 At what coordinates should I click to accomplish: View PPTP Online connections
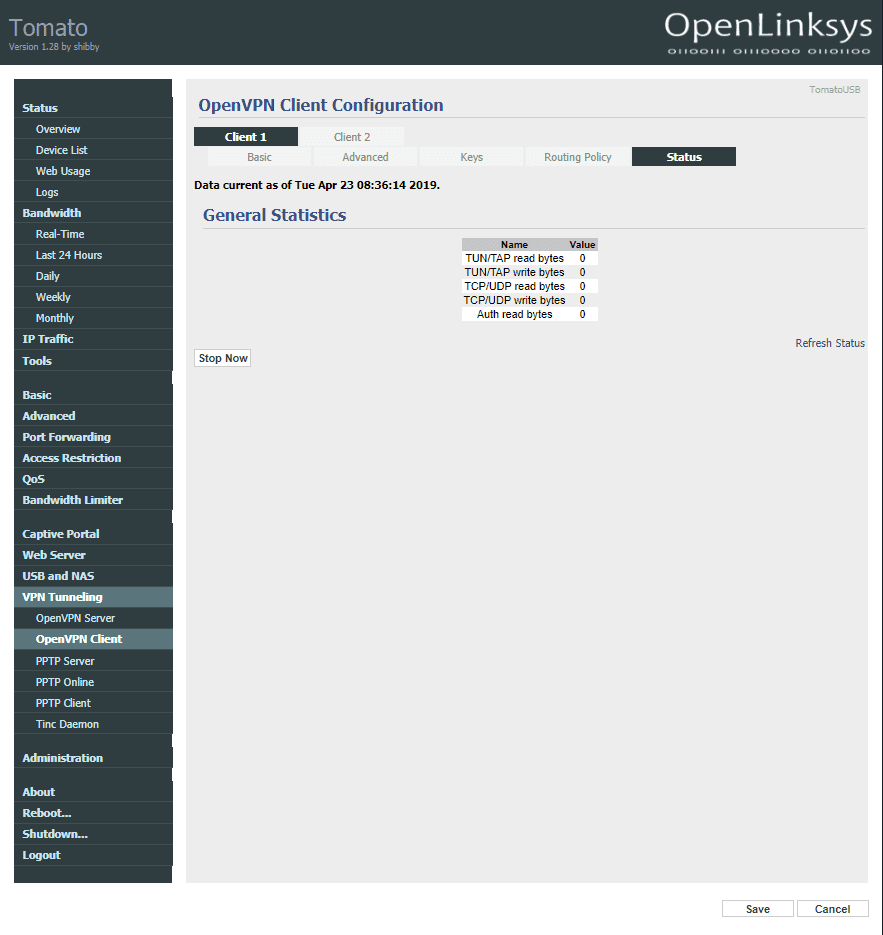tap(62, 681)
